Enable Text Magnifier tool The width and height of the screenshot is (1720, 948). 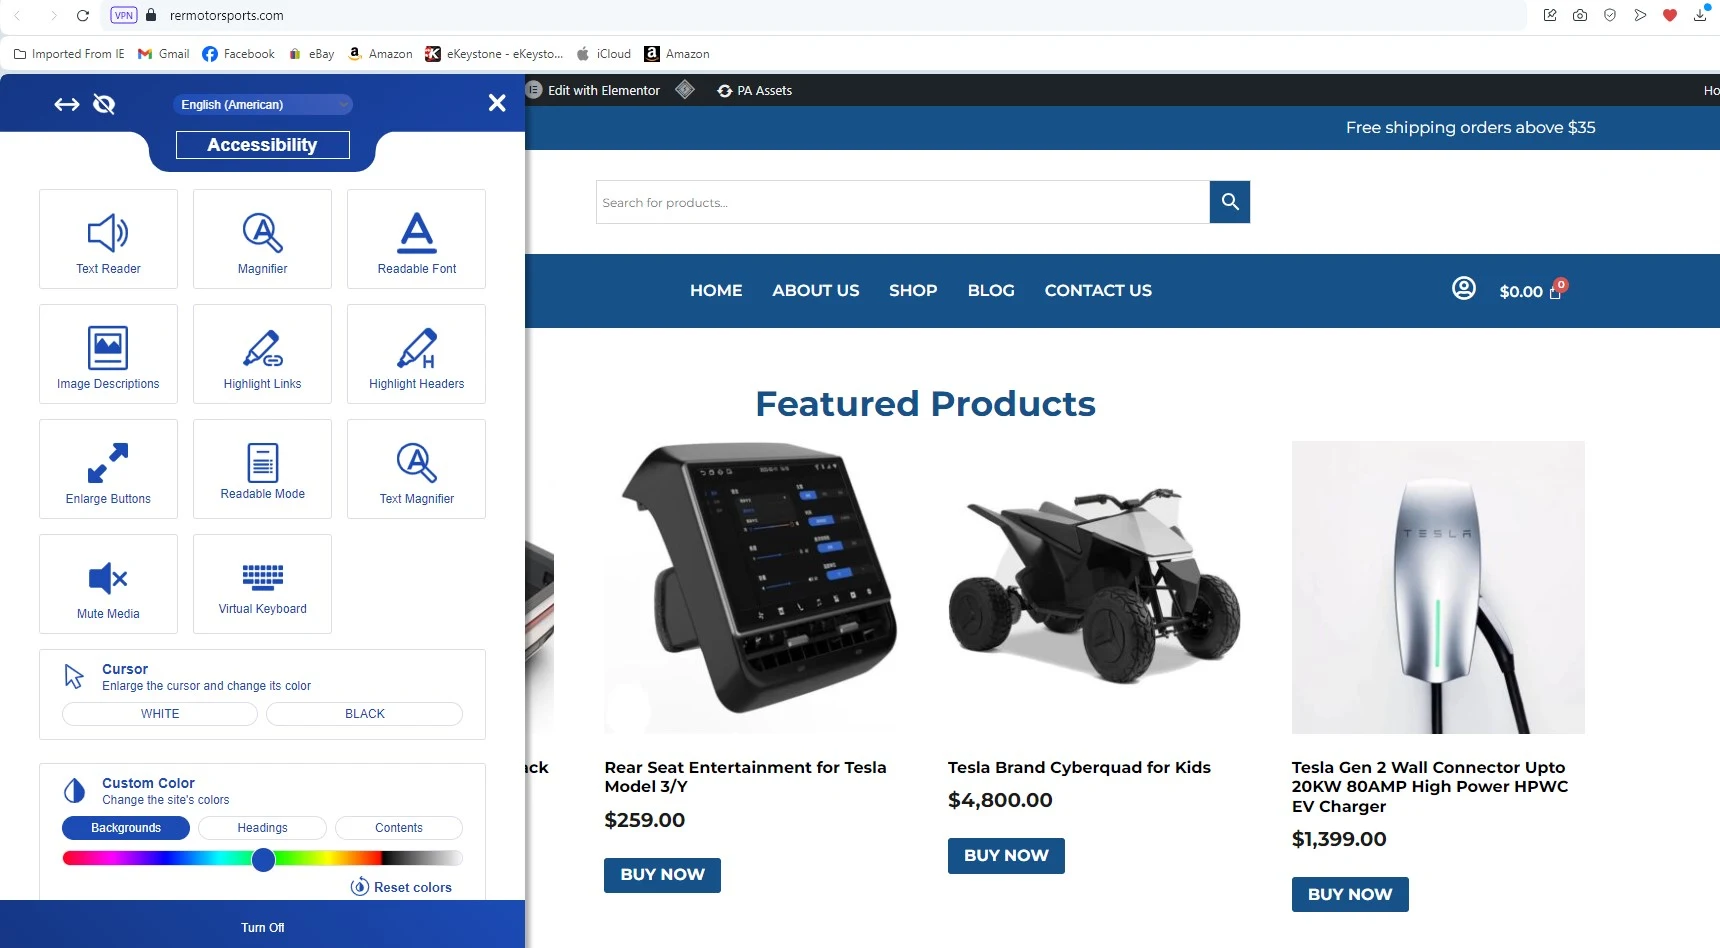(x=416, y=469)
